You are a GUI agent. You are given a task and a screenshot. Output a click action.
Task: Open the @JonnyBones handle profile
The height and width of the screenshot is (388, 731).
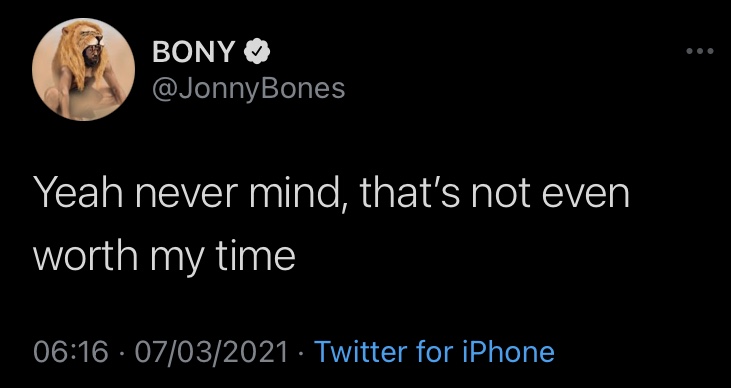(x=248, y=88)
